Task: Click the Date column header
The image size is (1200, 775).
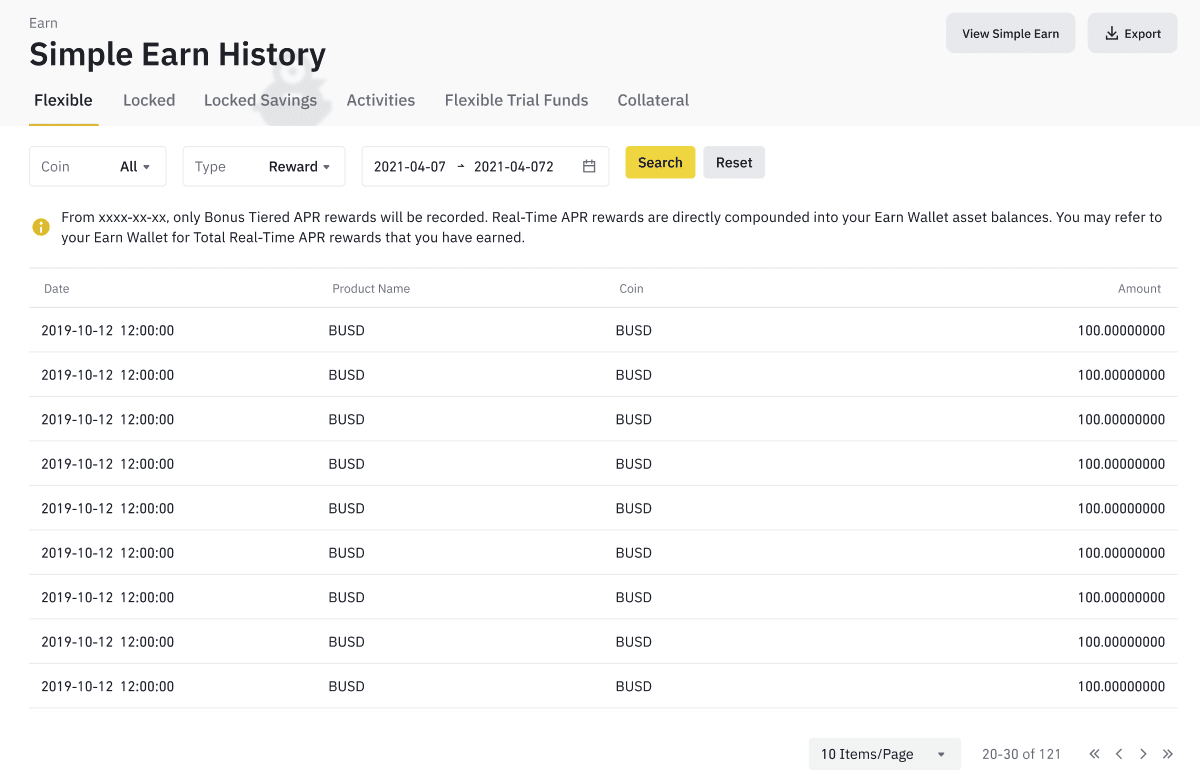Action: click(57, 288)
